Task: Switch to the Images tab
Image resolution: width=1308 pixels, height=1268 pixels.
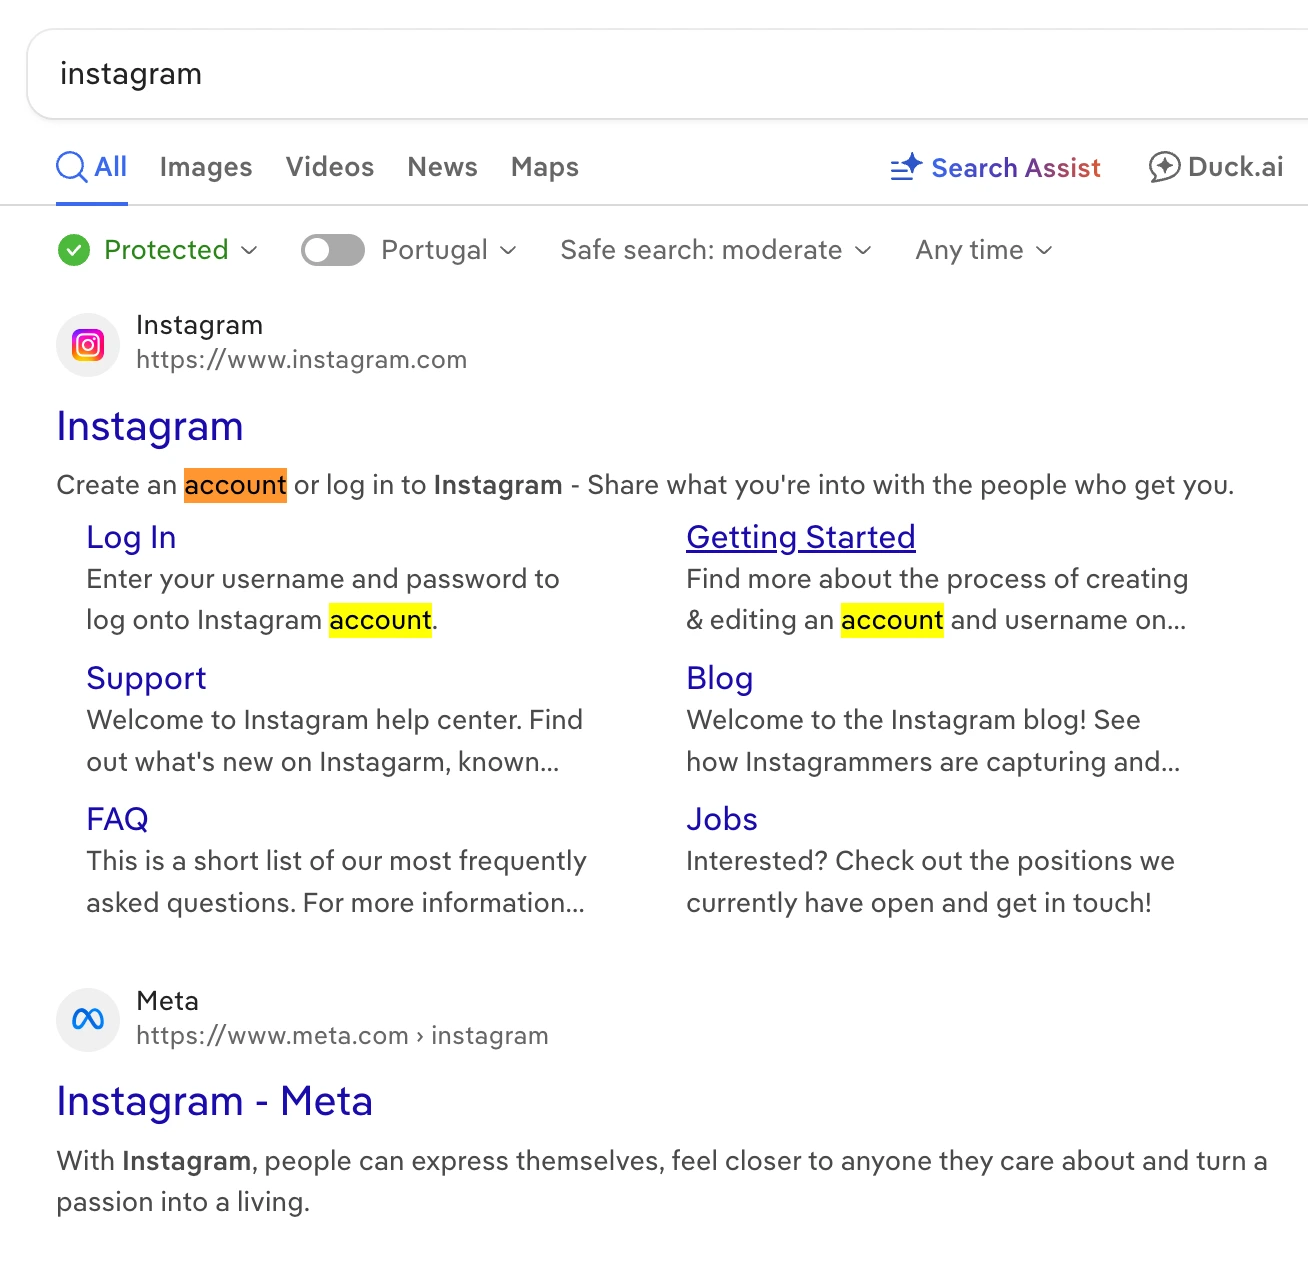Action: (206, 167)
